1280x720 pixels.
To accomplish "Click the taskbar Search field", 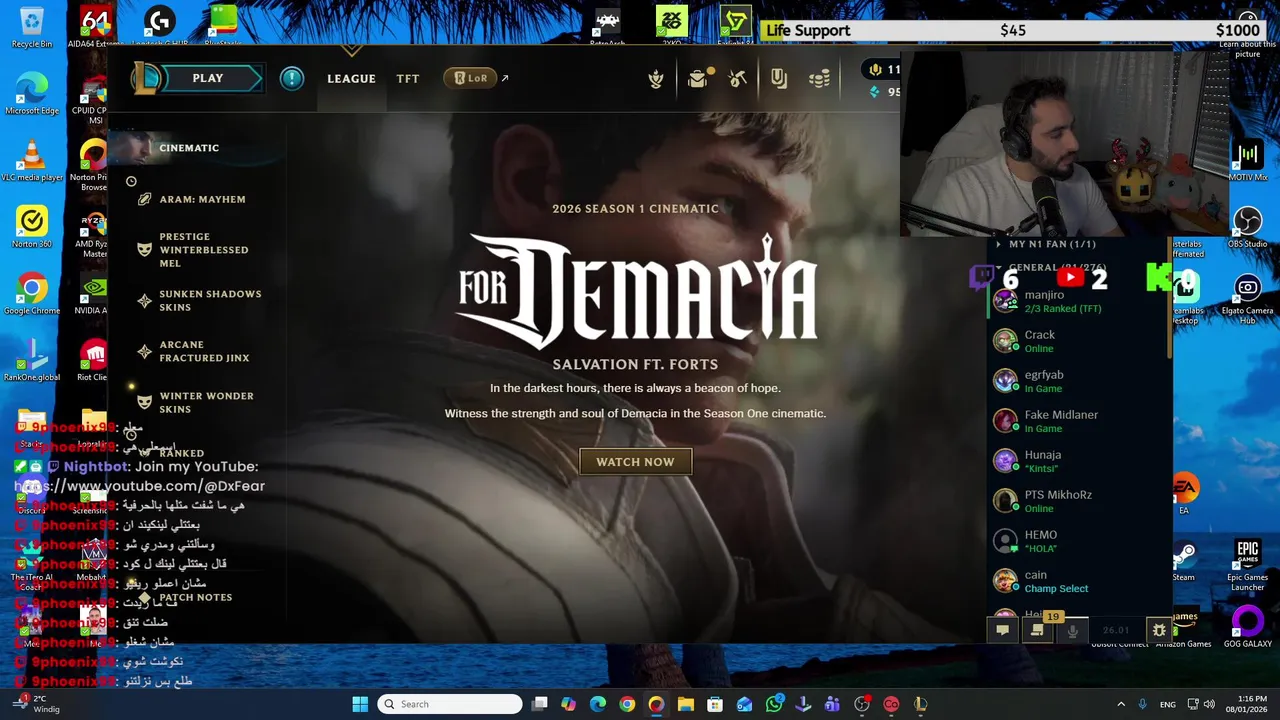I will pyautogui.click(x=451, y=704).
